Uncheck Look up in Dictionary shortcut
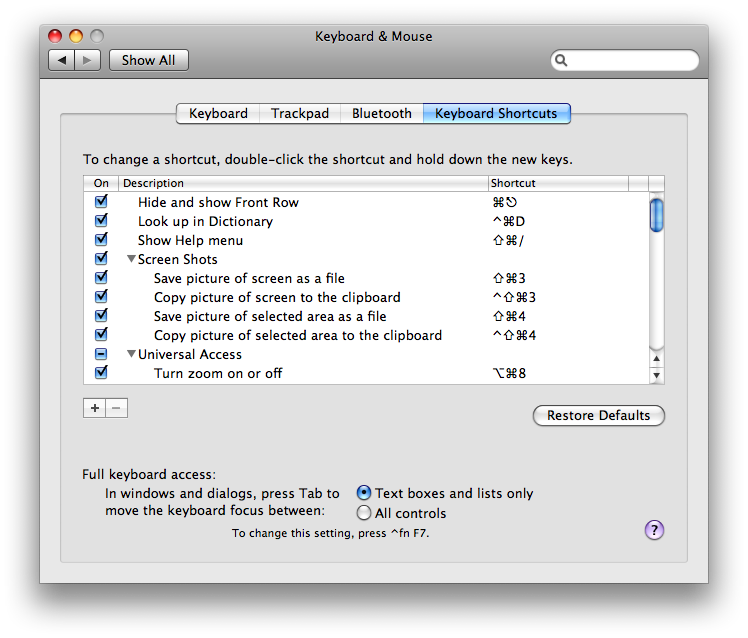The height and width of the screenshot is (638, 748). point(101,221)
